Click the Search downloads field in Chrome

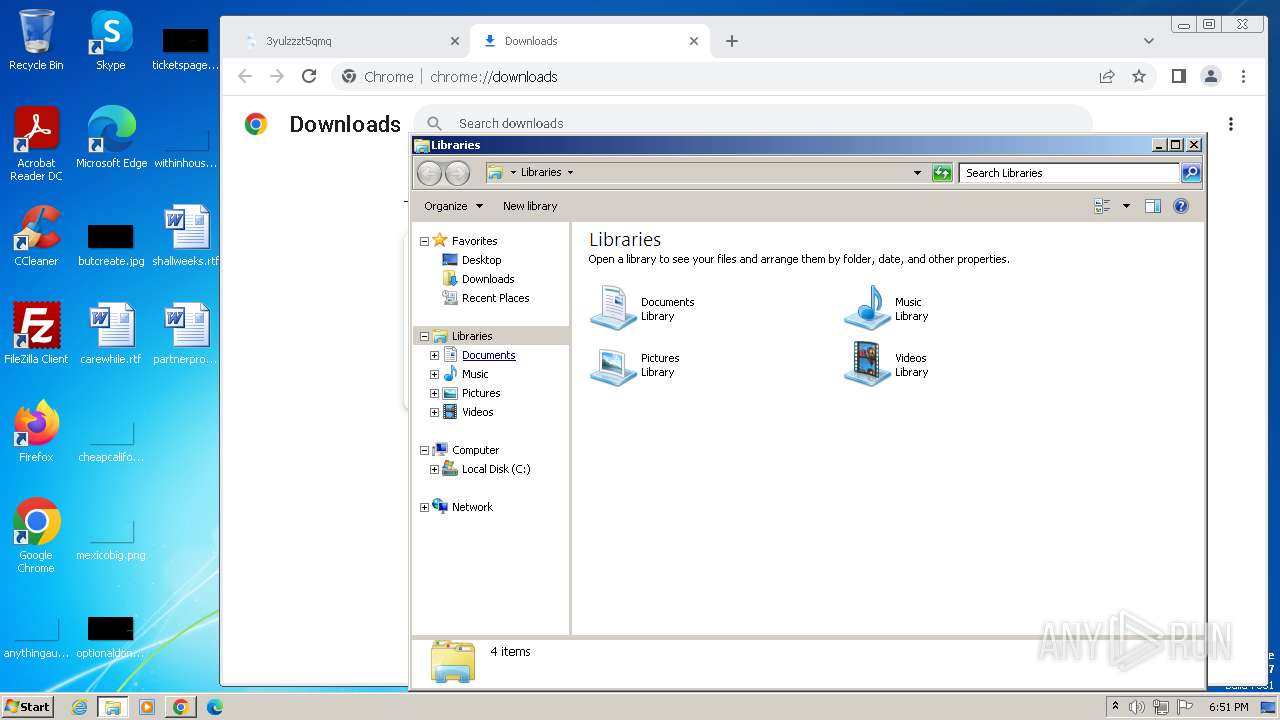(x=755, y=123)
